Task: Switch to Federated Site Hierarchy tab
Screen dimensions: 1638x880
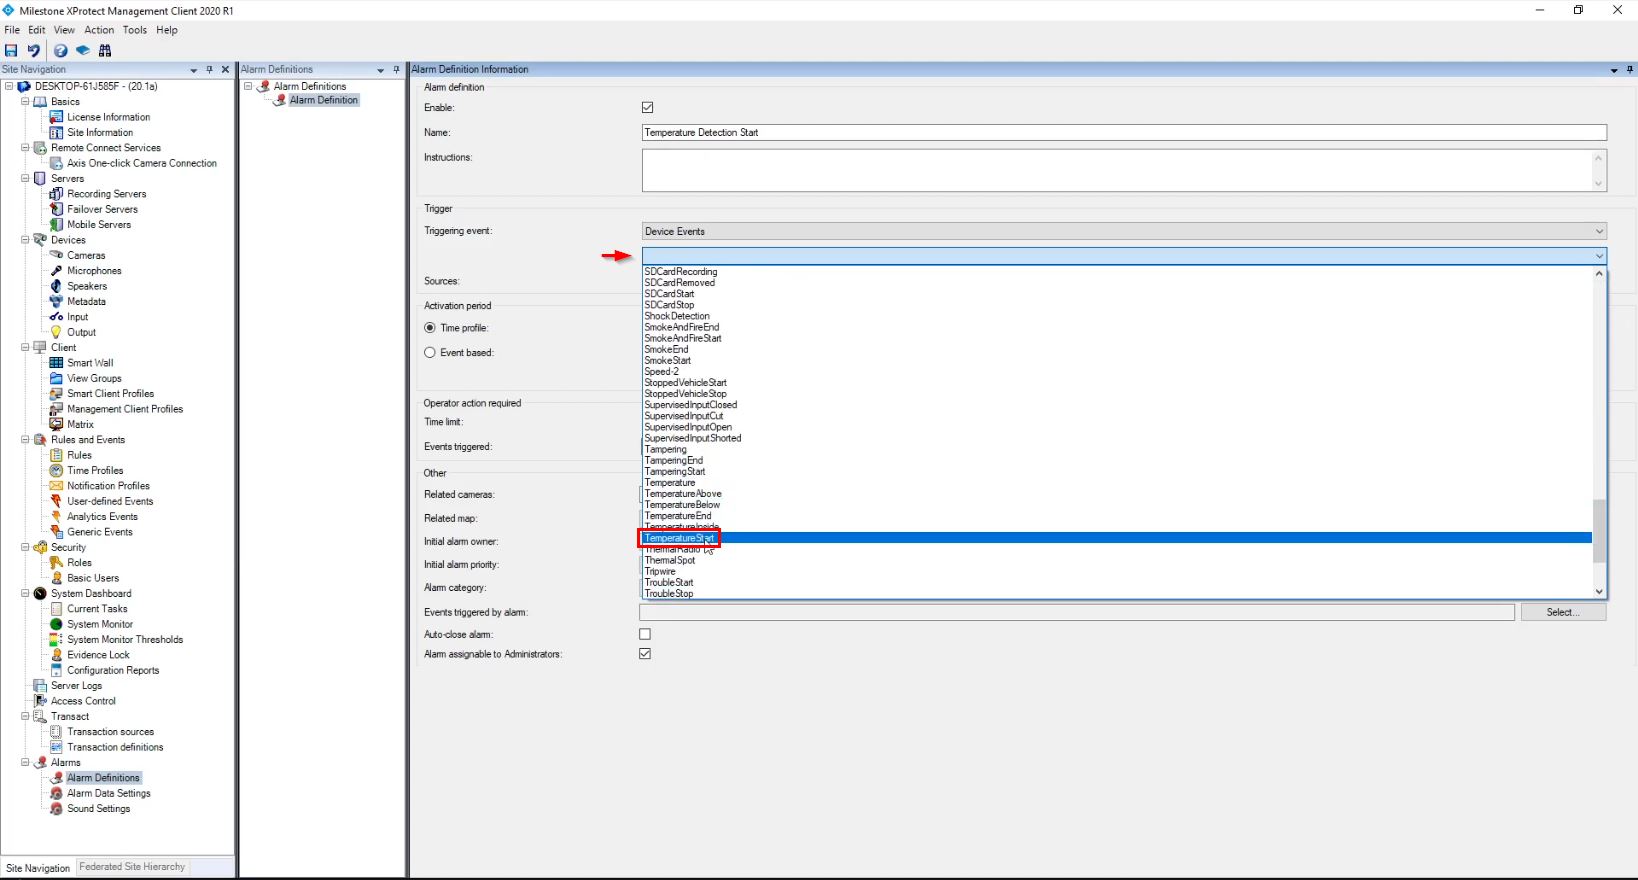Action: point(132,867)
